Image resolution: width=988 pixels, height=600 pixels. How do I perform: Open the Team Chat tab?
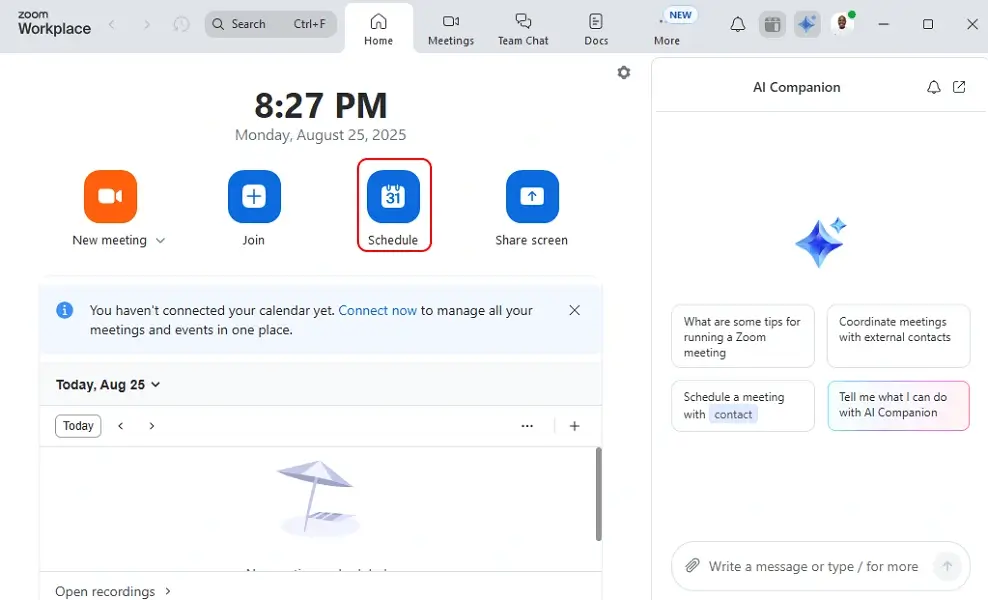pos(523,29)
